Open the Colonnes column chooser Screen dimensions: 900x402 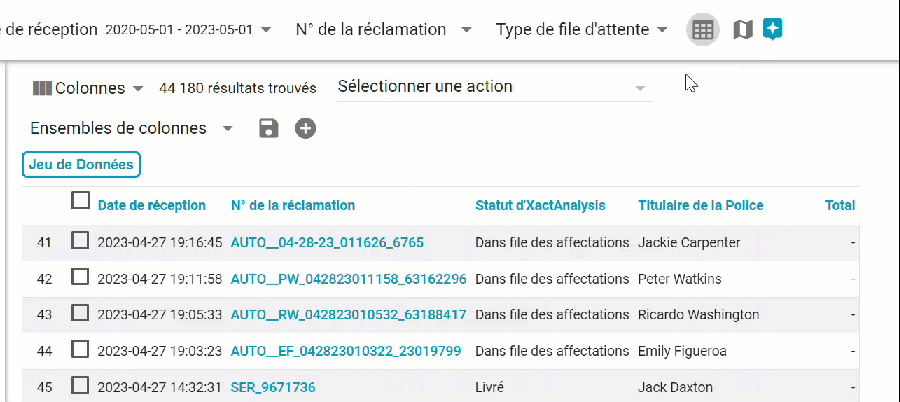tap(88, 88)
